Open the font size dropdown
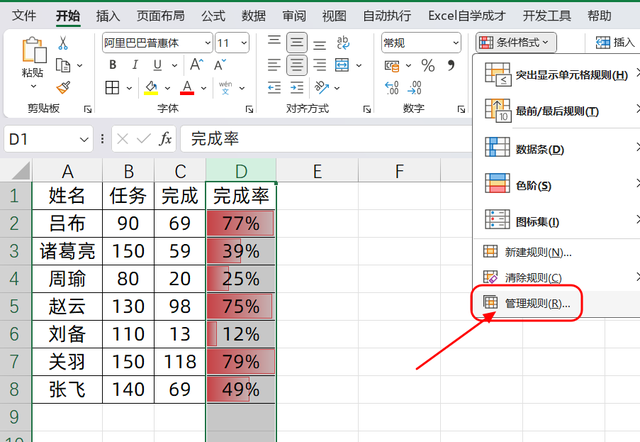Image resolution: width=640 pixels, height=442 pixels. tap(244, 43)
